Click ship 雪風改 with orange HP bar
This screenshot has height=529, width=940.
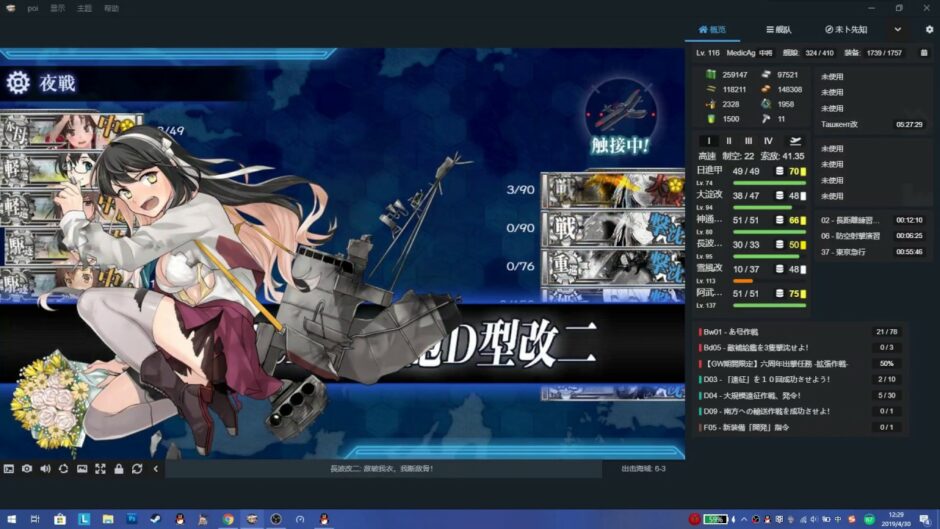709,268
